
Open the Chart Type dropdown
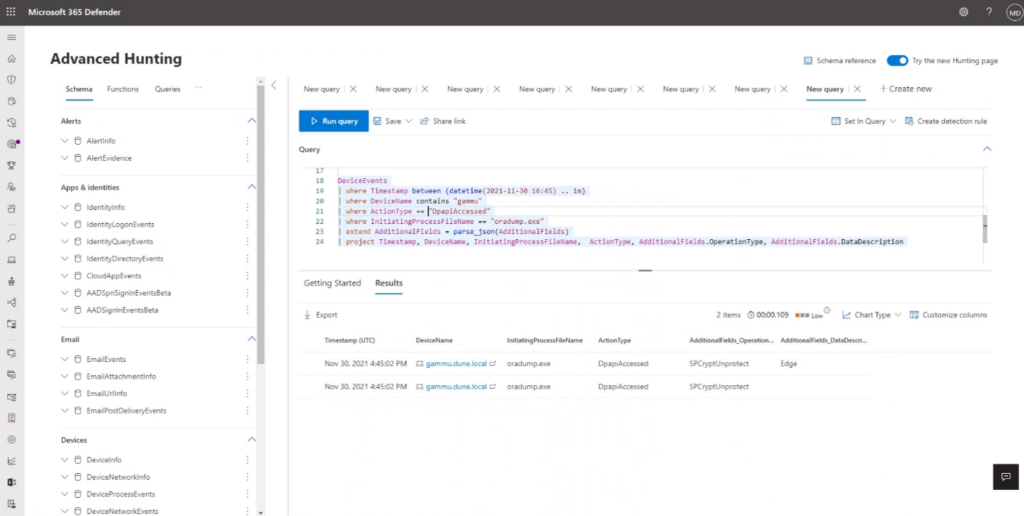pyautogui.click(x=871, y=315)
